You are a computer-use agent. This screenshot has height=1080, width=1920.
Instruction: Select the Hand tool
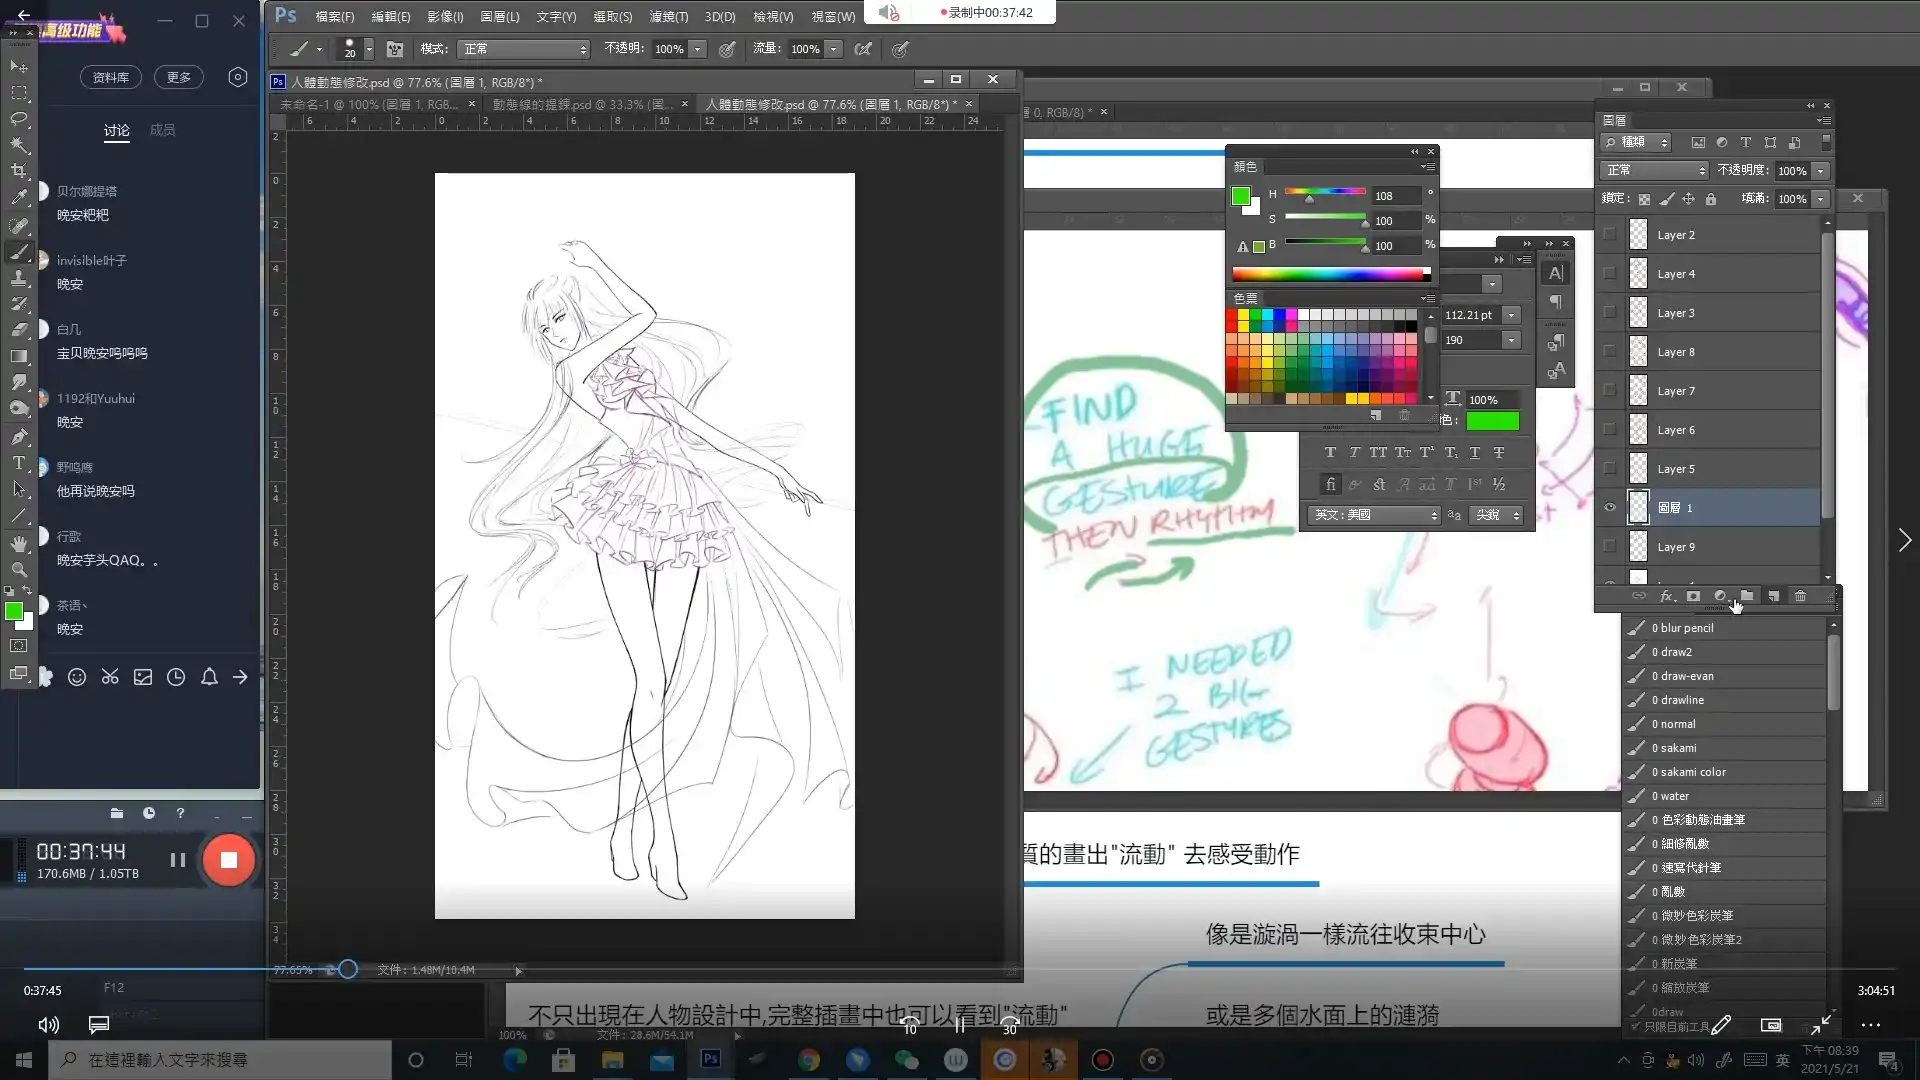19,543
